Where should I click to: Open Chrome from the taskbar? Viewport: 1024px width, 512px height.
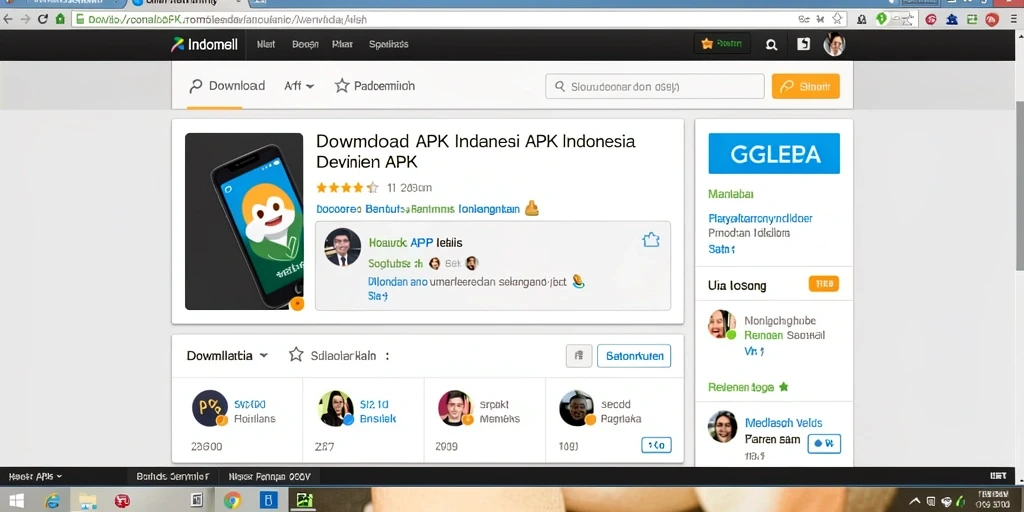231,501
